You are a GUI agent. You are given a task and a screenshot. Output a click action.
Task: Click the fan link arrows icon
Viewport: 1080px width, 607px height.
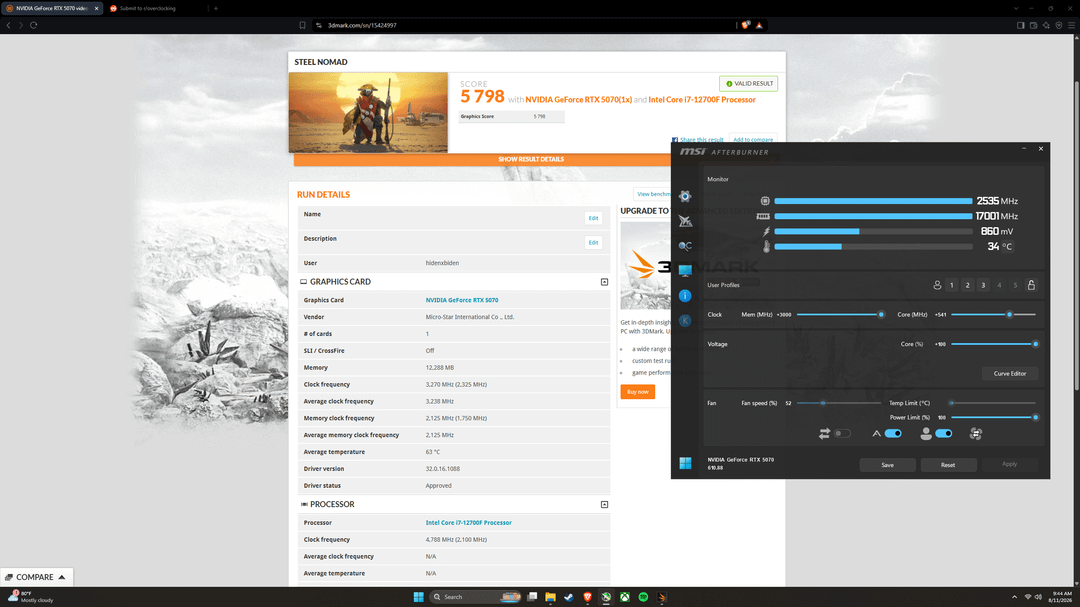click(x=824, y=433)
